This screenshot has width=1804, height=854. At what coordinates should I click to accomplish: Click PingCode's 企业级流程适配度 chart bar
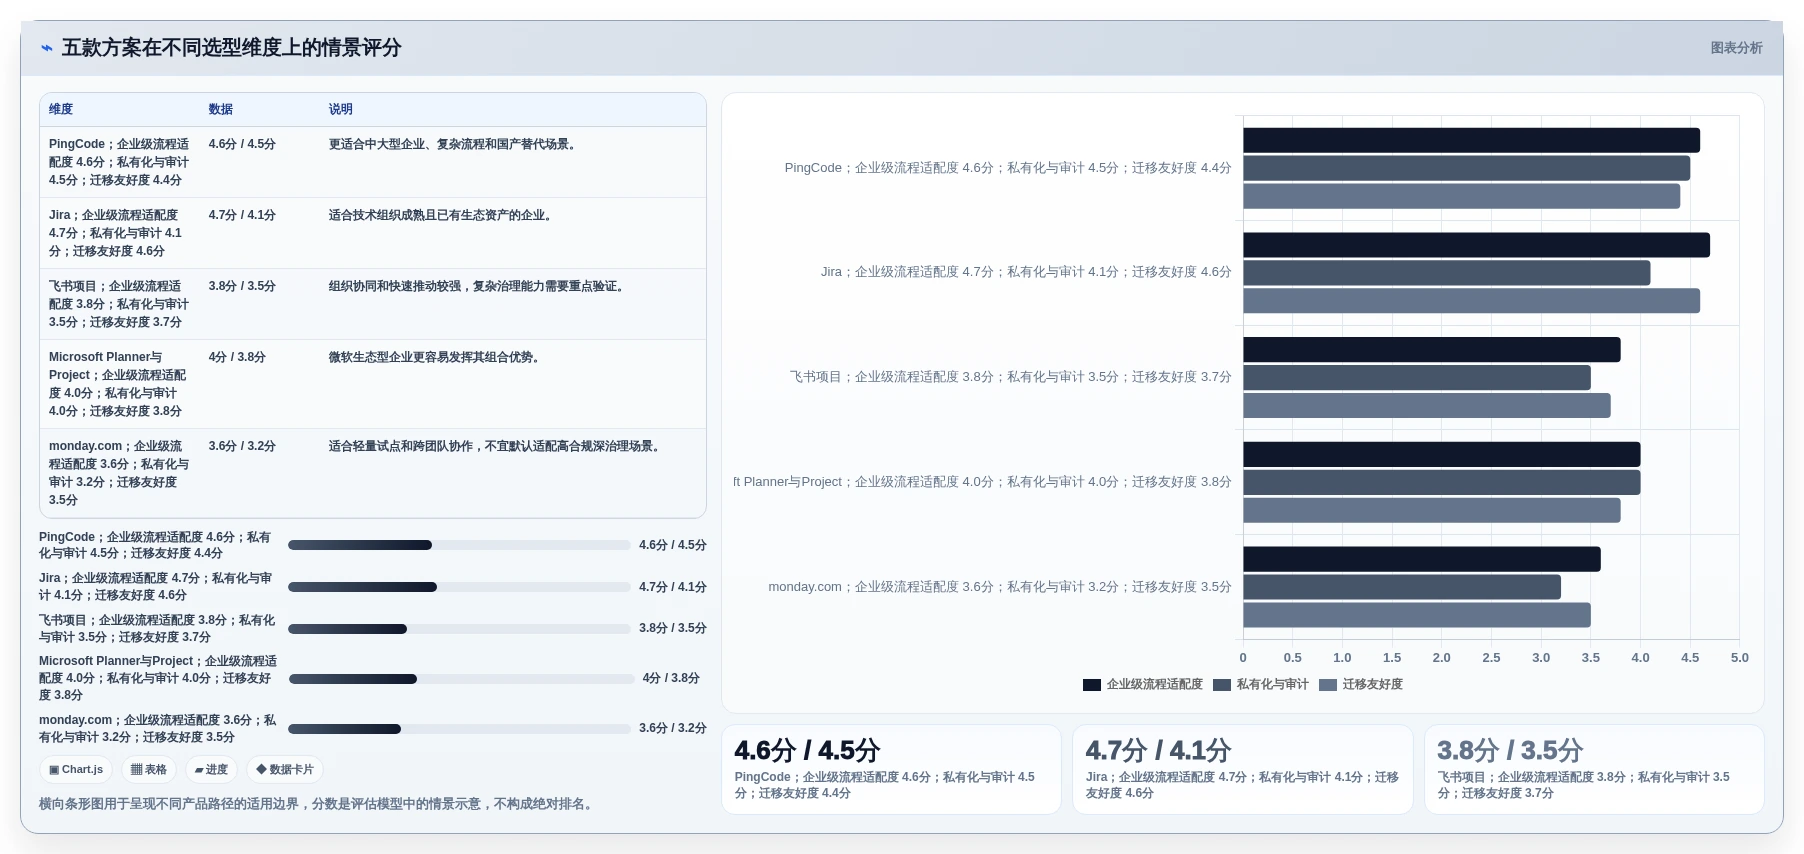coord(1471,140)
